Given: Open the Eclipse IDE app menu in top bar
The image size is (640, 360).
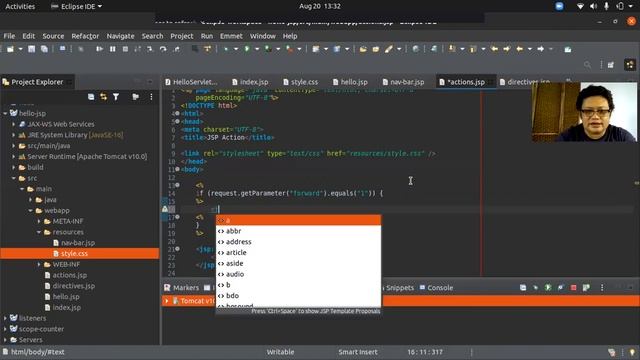Looking at the screenshot, I should [76, 7].
